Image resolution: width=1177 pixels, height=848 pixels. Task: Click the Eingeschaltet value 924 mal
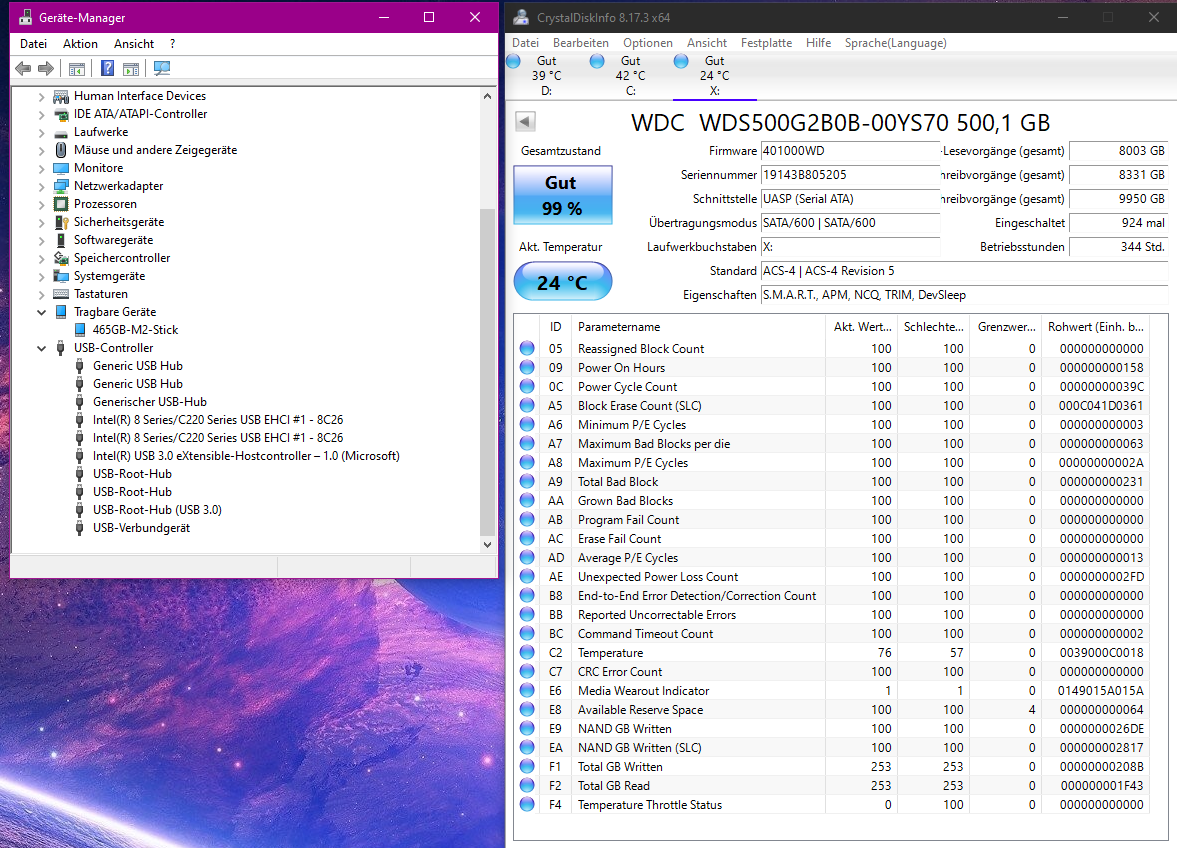pyautogui.click(x=1118, y=223)
